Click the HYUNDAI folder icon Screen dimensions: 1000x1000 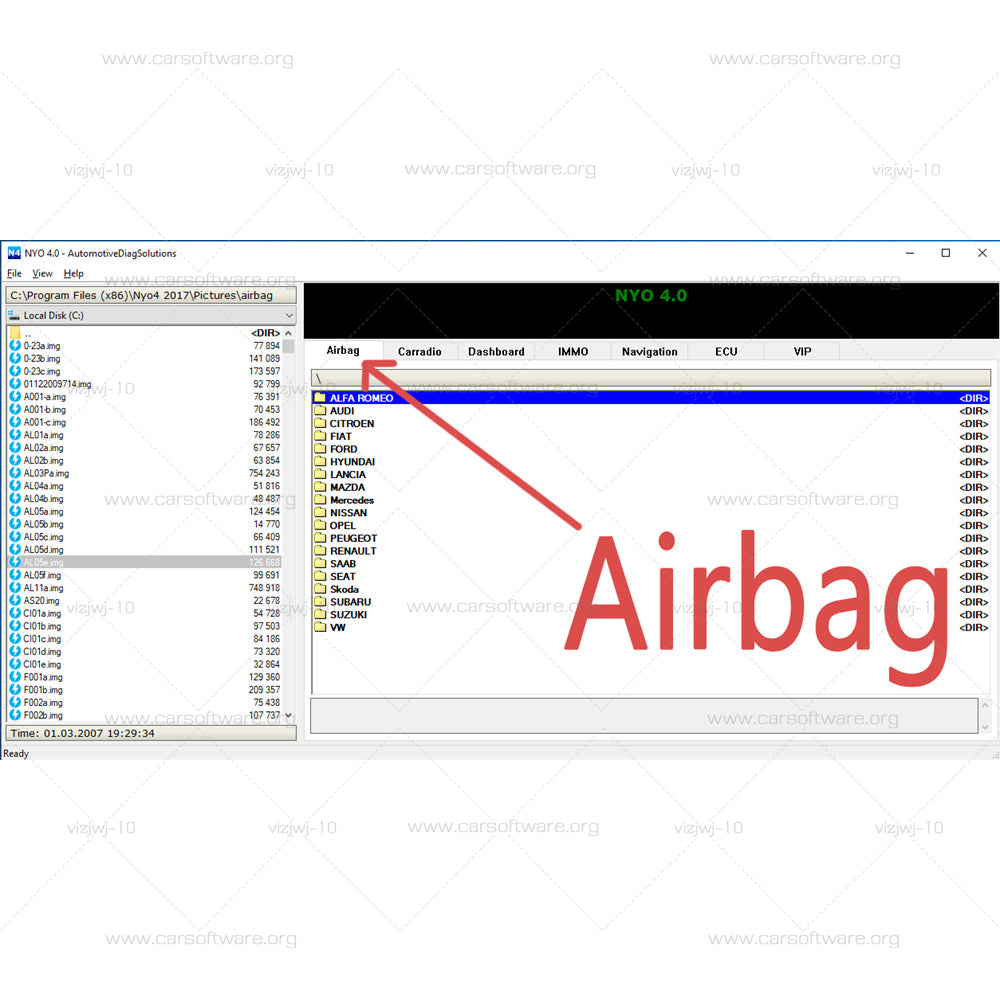tap(320, 461)
